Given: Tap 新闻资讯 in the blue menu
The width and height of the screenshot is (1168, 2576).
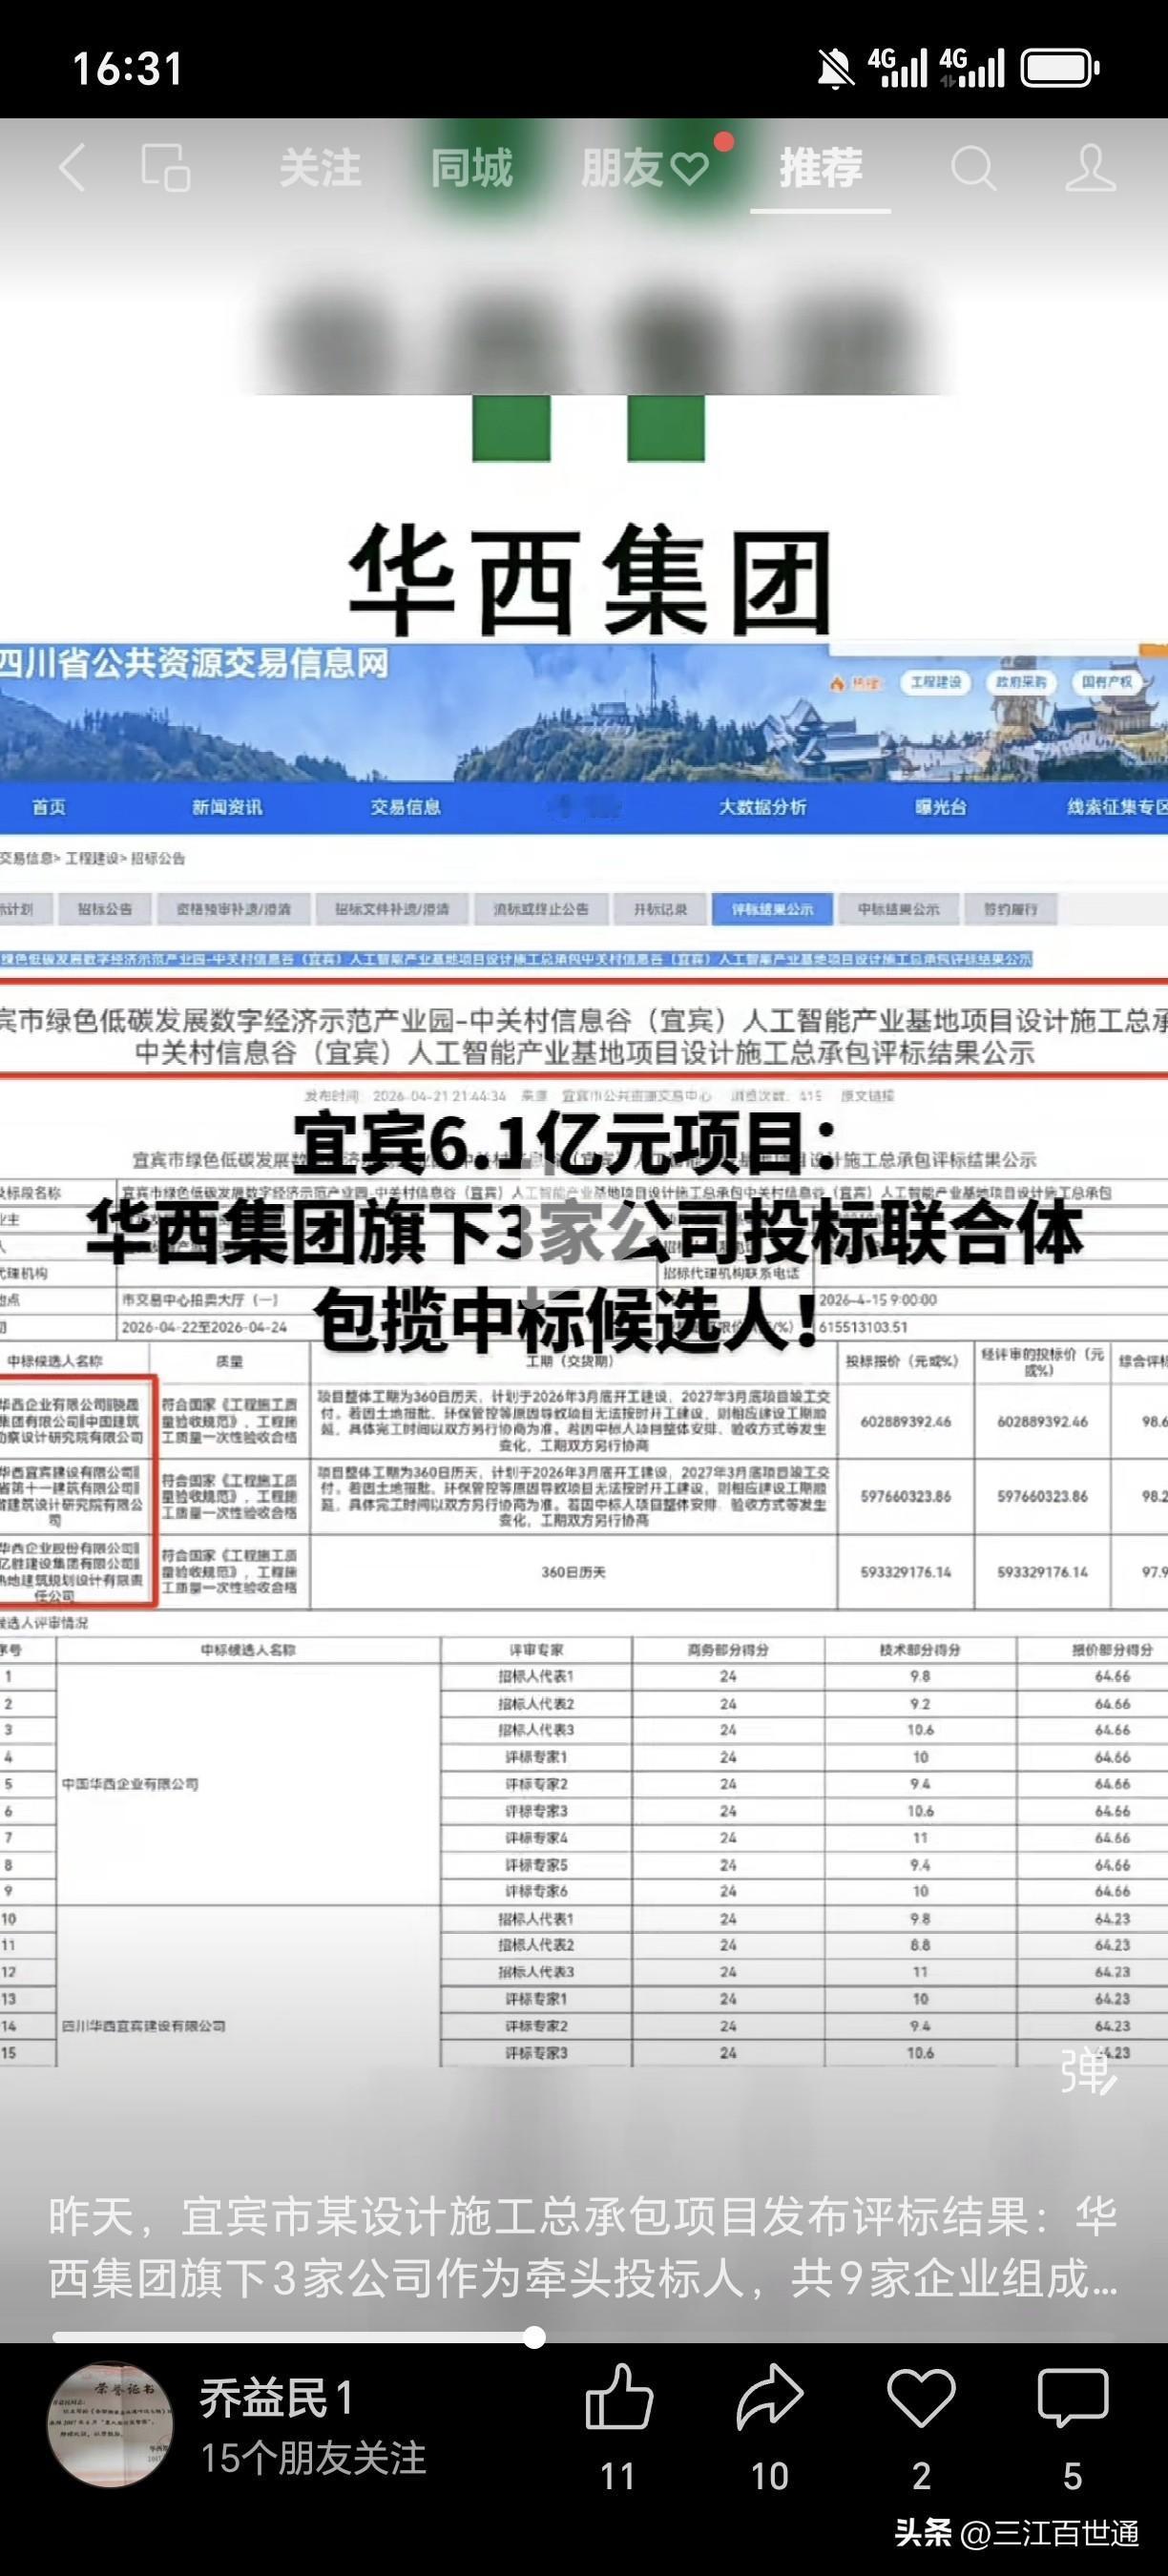Looking at the screenshot, I should click(227, 807).
